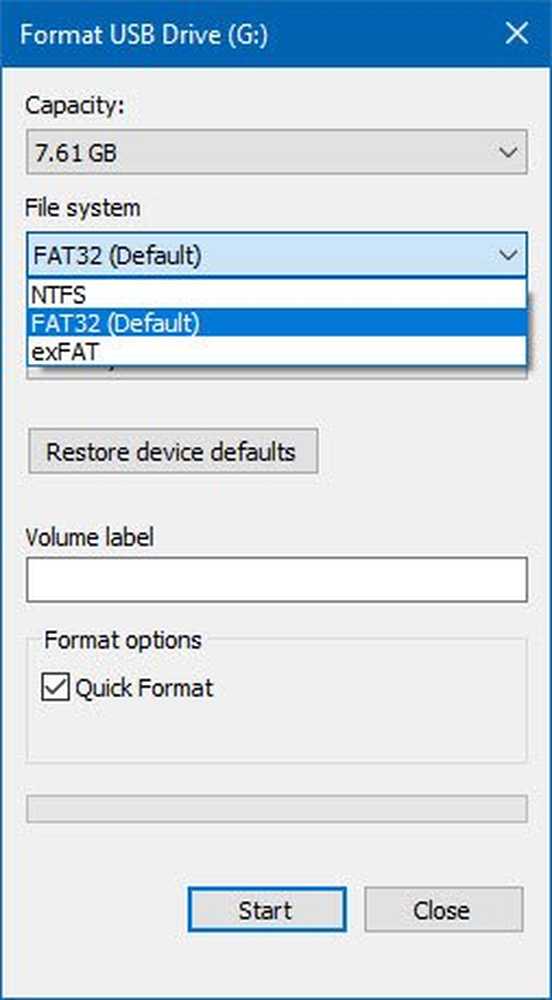The image size is (552, 1000).
Task: Click Restore device defaults button
Action: tap(173, 452)
